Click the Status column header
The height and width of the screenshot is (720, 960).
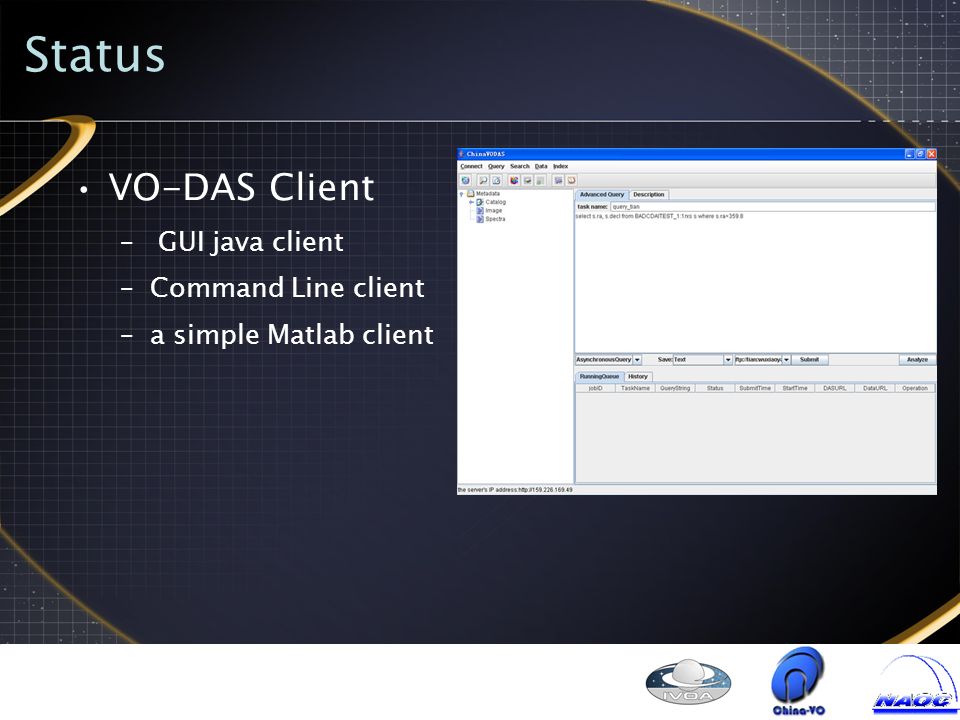click(x=715, y=388)
